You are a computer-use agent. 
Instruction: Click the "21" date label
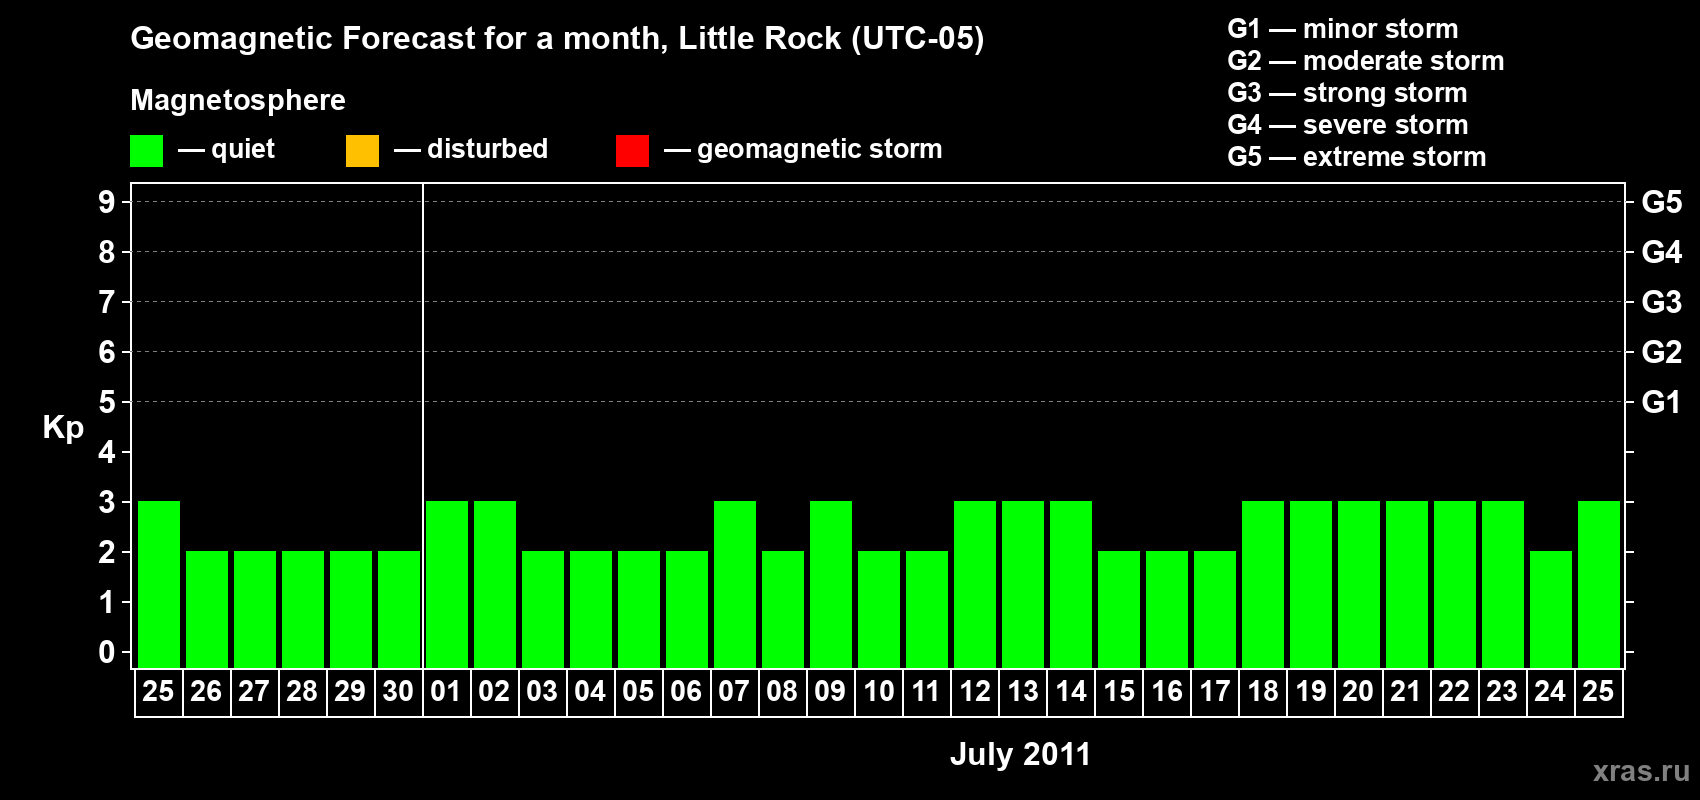pos(1406,691)
